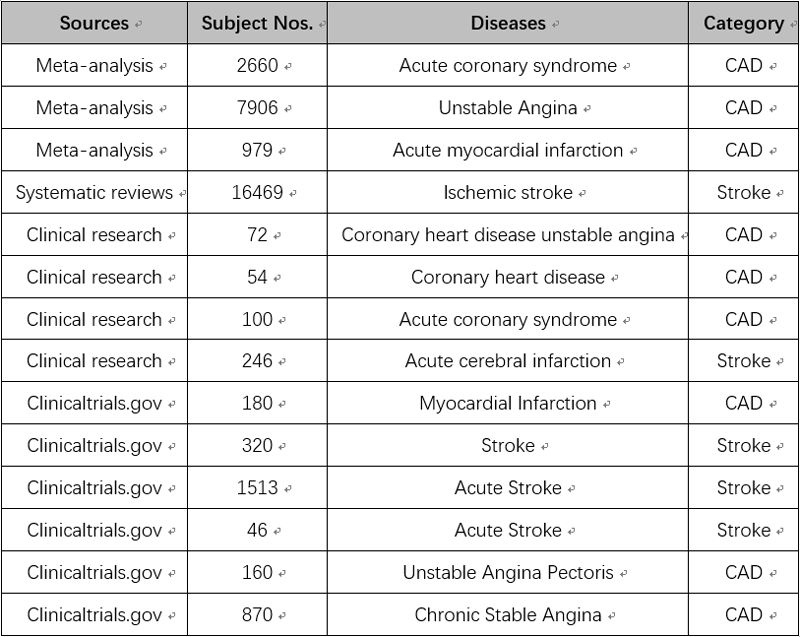Image resolution: width=800 pixels, height=637 pixels.
Task: Click the cell showing 7906
Action: tap(258, 108)
